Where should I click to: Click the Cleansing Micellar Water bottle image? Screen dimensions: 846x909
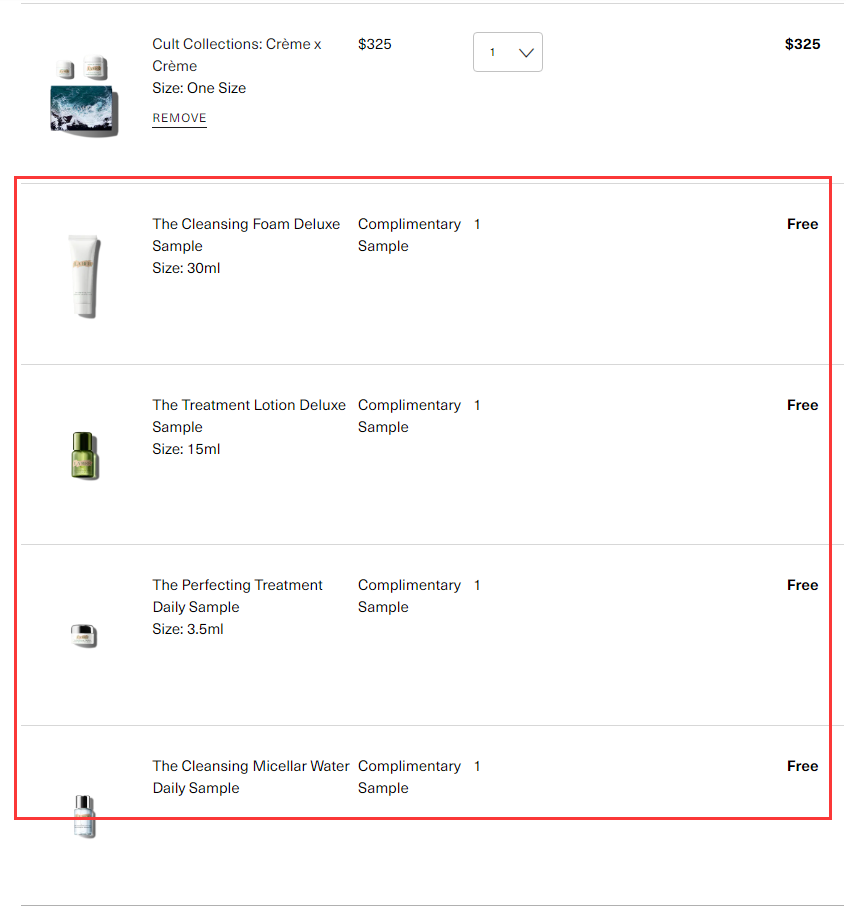(85, 815)
